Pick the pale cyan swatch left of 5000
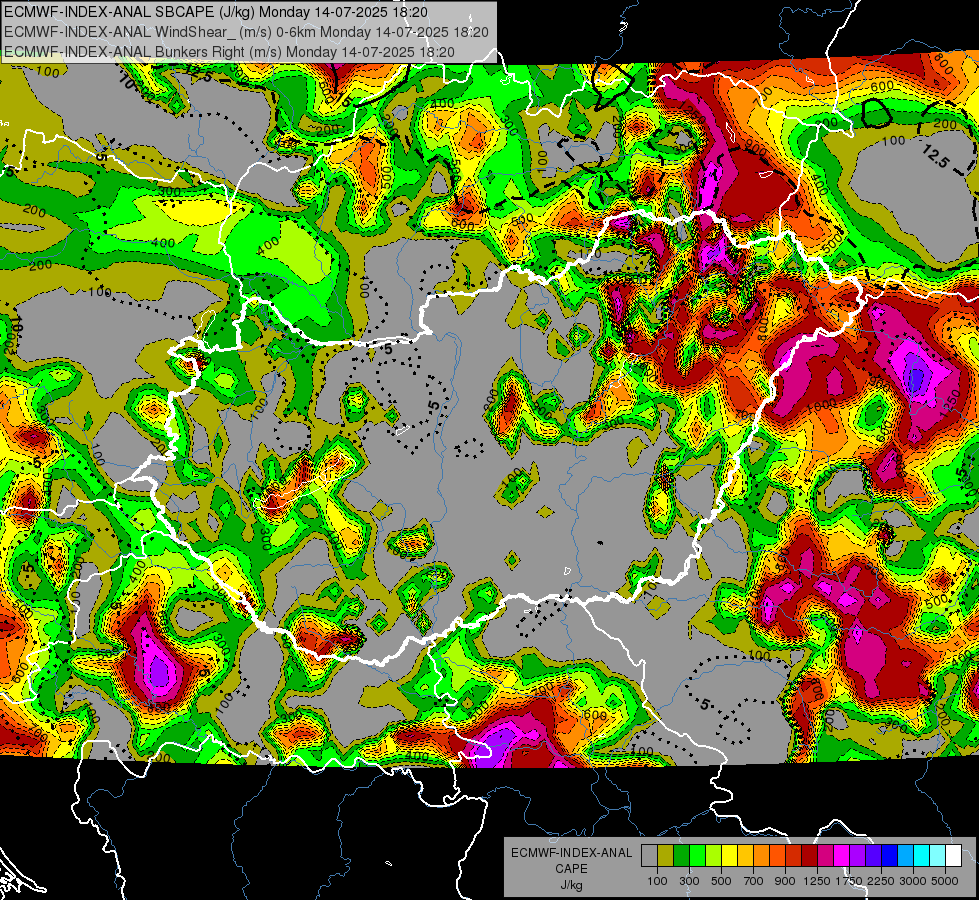The height and width of the screenshot is (900, 979). (x=938, y=855)
